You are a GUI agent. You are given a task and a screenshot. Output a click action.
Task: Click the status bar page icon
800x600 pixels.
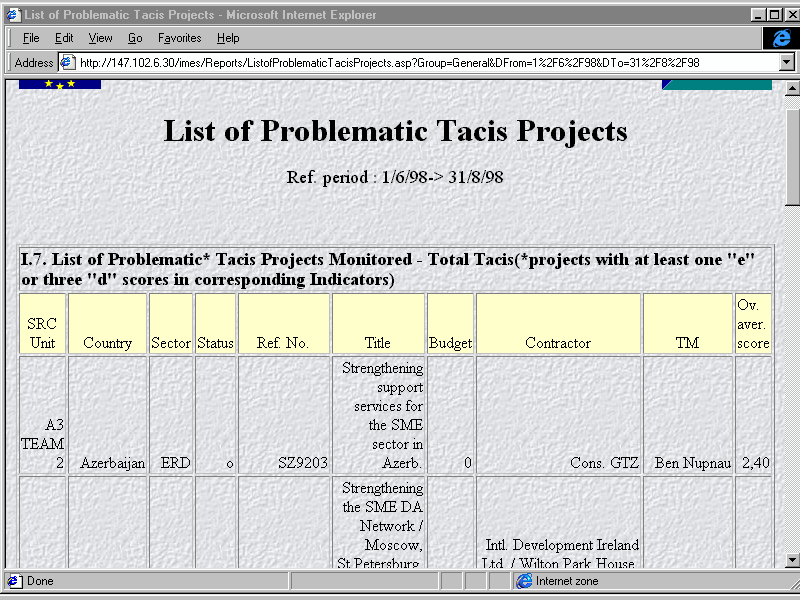click(x=14, y=581)
